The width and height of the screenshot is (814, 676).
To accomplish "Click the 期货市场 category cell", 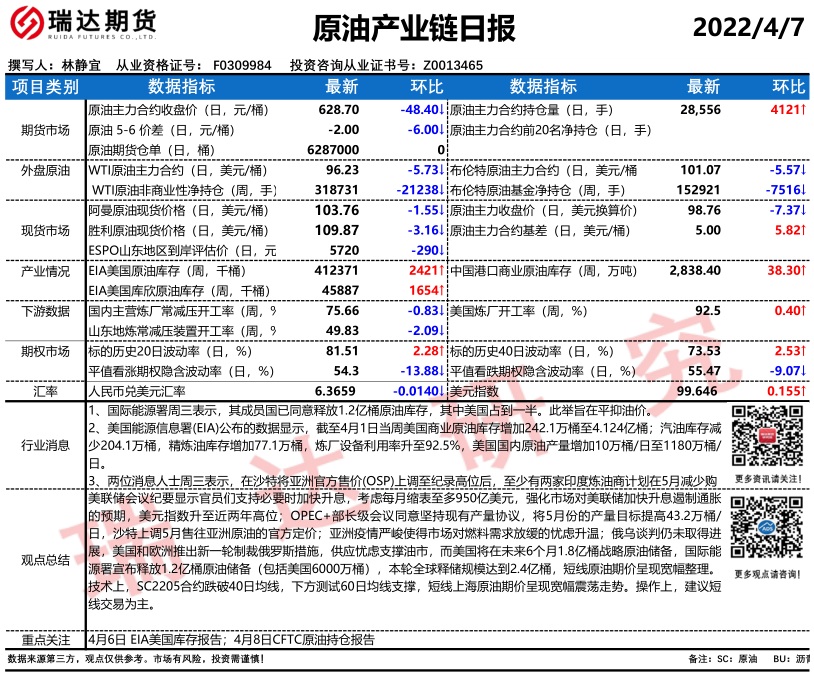I will 45,130.
